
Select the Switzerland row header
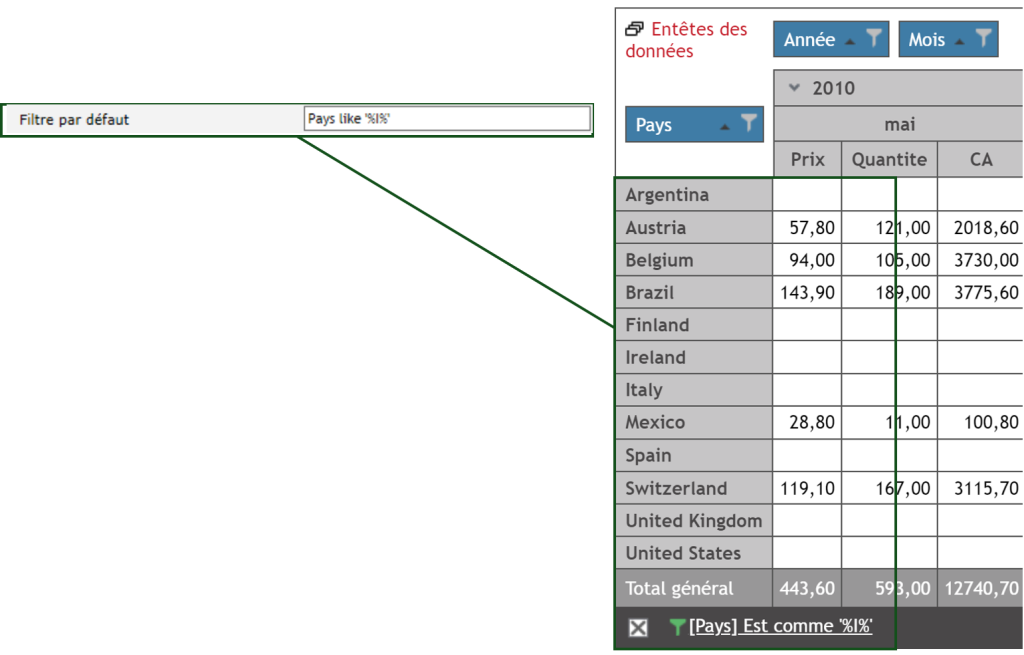point(676,488)
